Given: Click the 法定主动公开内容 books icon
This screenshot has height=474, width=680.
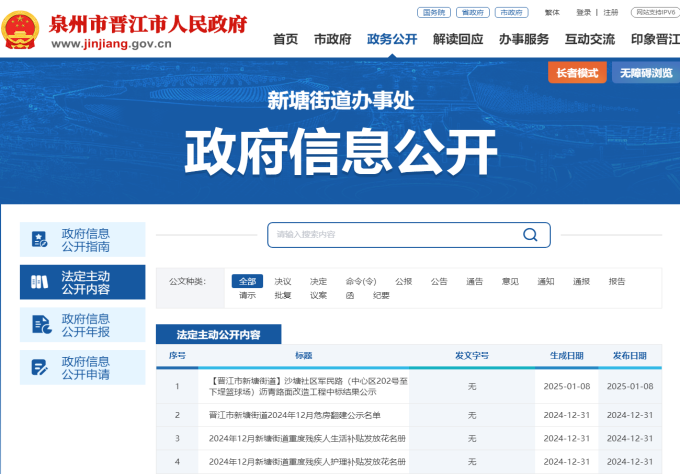Looking at the screenshot, I should click(x=40, y=282).
